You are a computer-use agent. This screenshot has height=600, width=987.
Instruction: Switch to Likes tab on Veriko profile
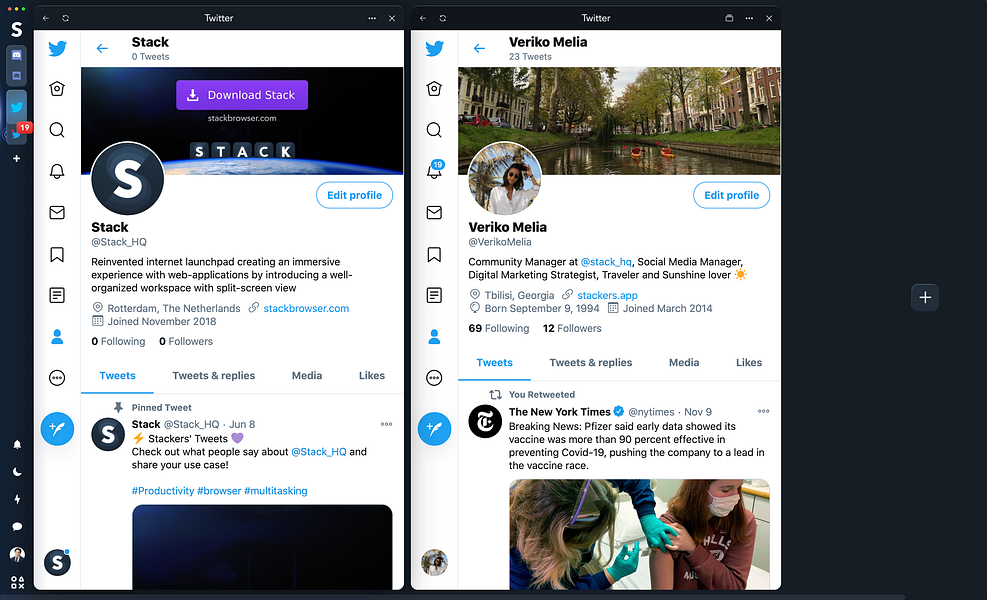[x=748, y=363]
